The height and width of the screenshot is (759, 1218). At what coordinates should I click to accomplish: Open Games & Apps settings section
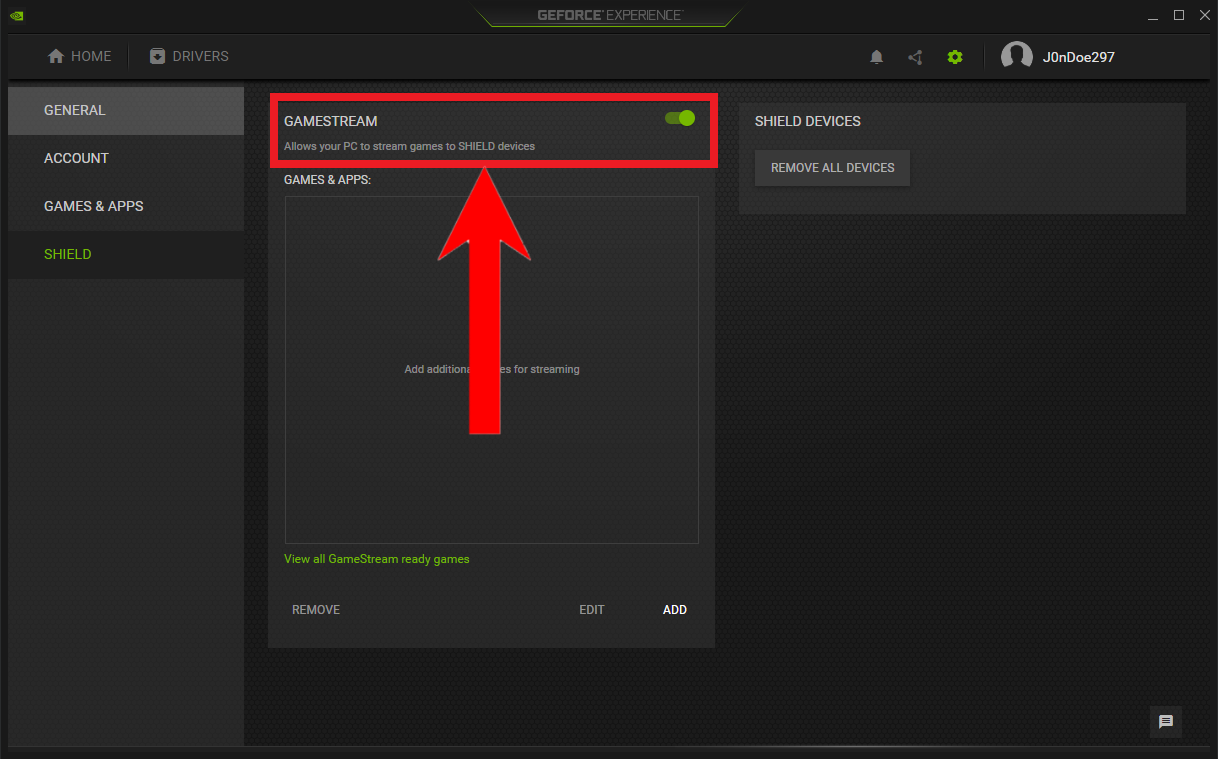[126, 206]
